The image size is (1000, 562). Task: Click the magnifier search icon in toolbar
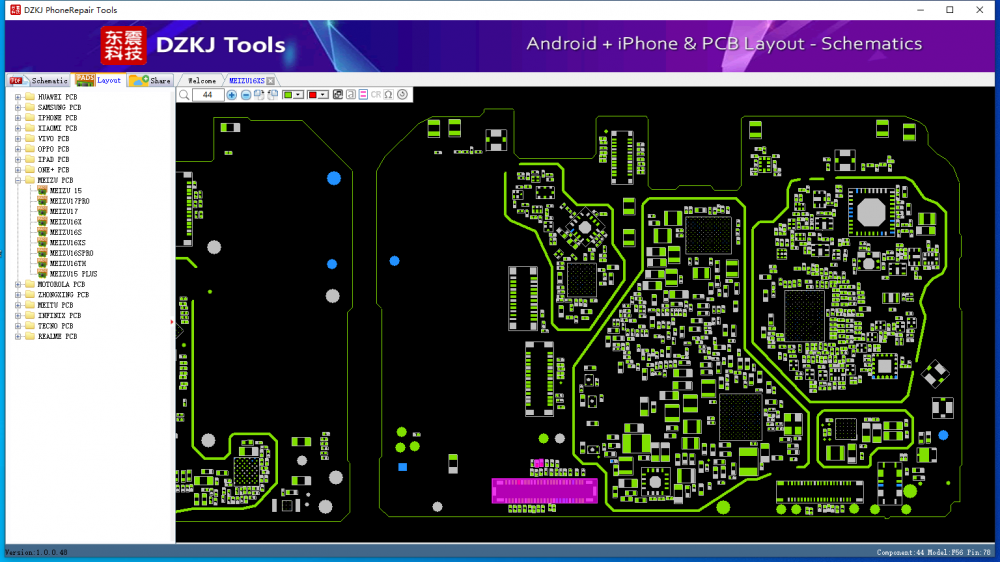tap(183, 95)
